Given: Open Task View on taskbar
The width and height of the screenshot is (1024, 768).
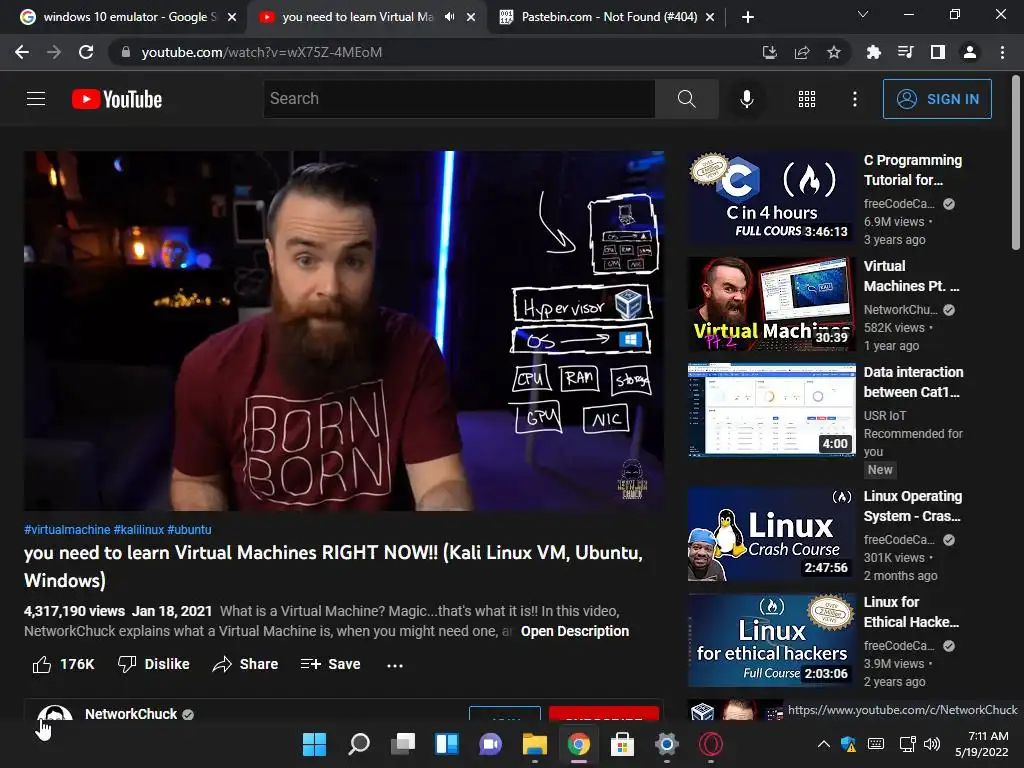Looking at the screenshot, I should click(x=402, y=744).
